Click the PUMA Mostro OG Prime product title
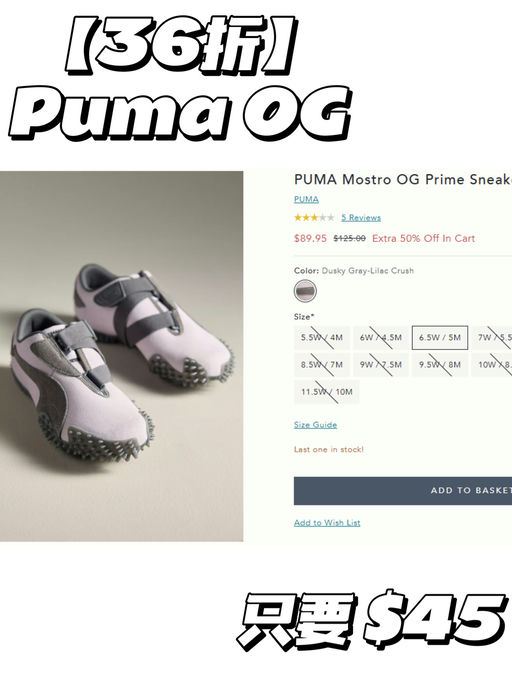Screen dimensions: 512x683 click(x=403, y=179)
